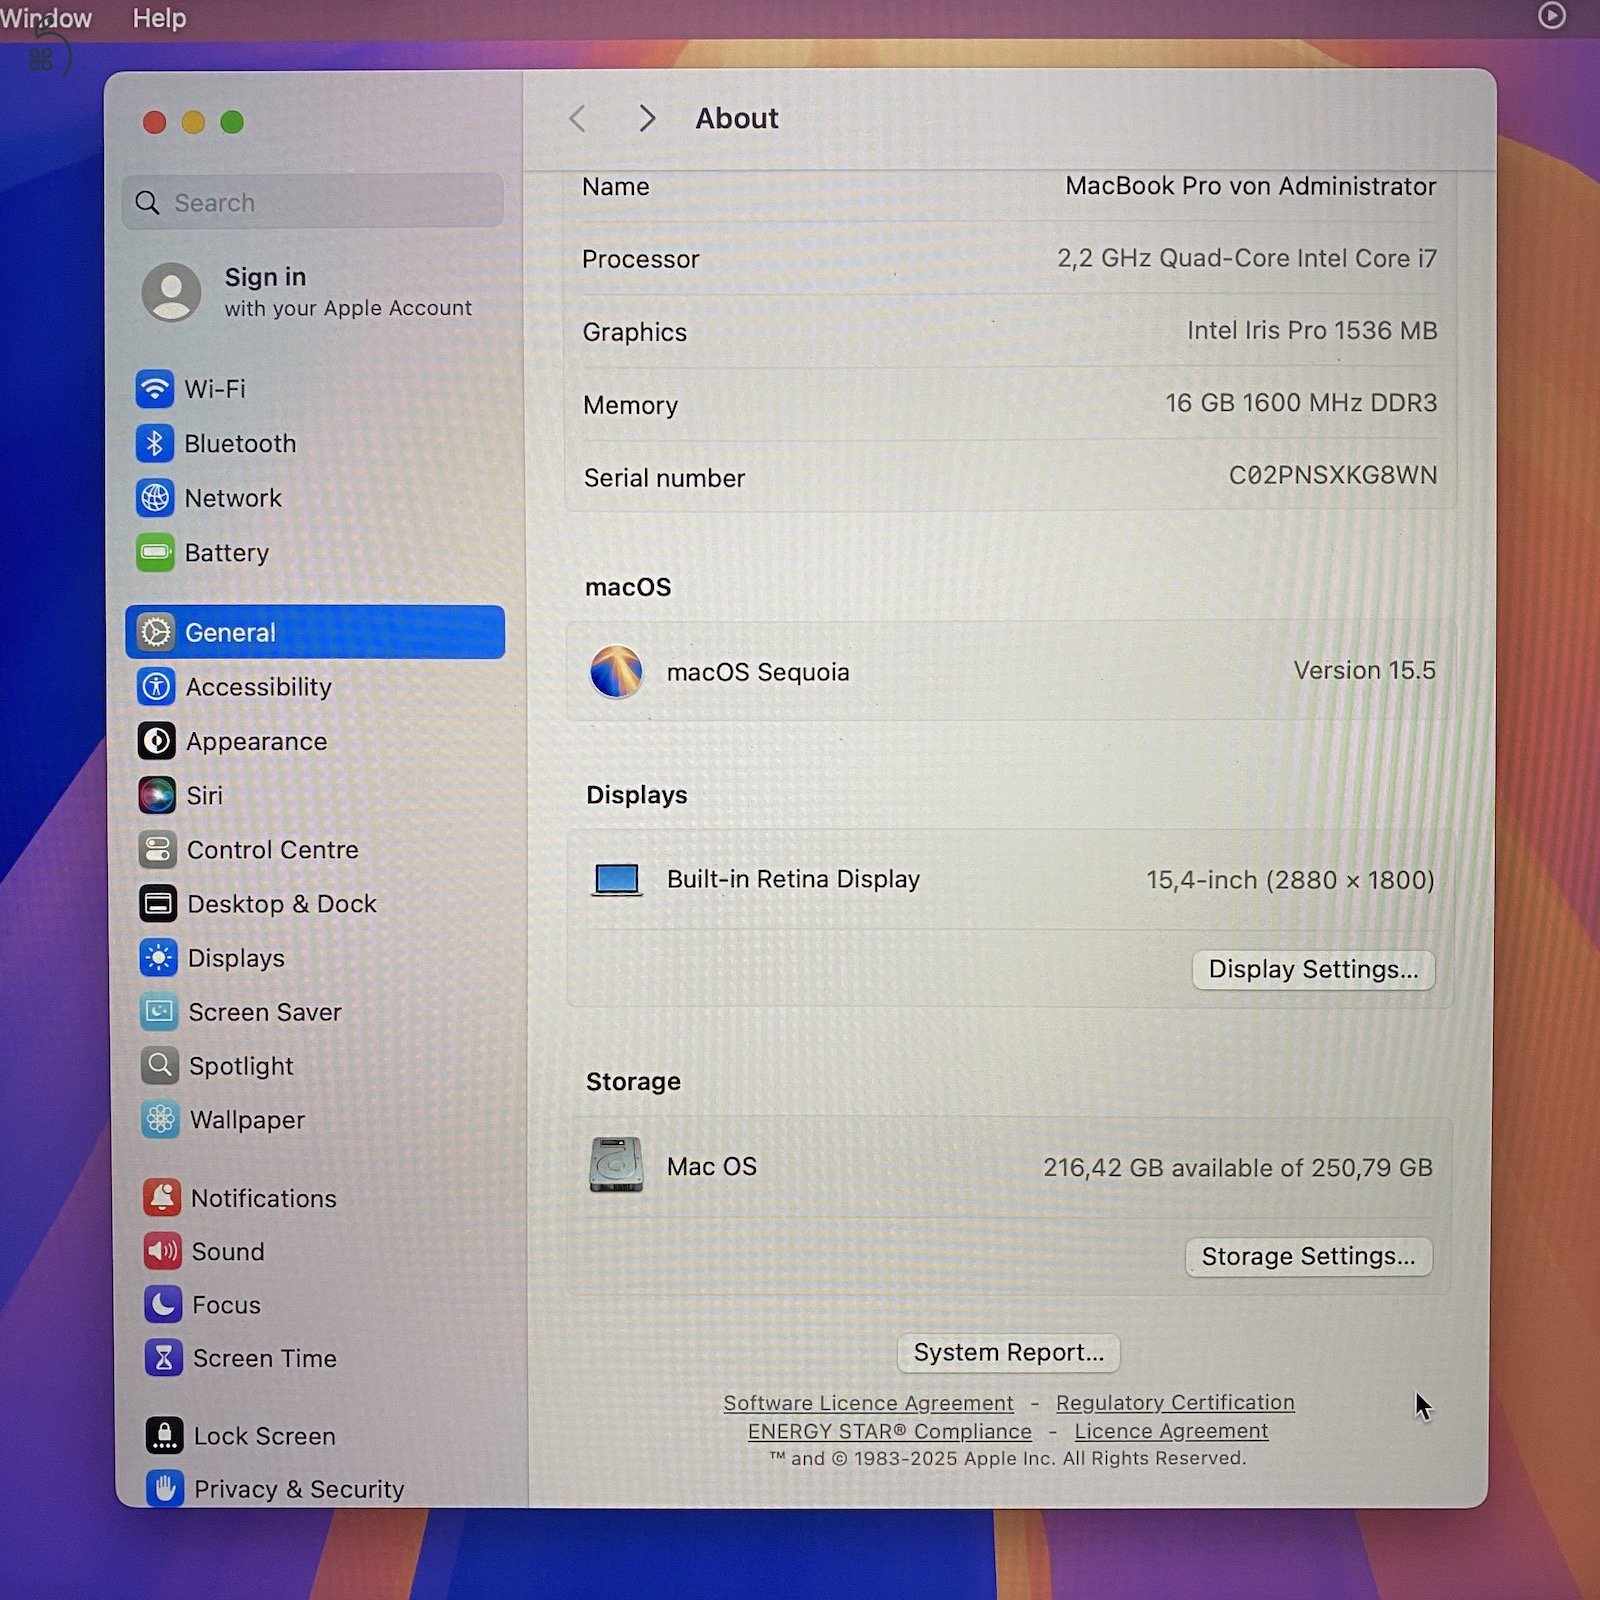
Task: Select the Network globe icon
Action: pyautogui.click(x=155, y=497)
